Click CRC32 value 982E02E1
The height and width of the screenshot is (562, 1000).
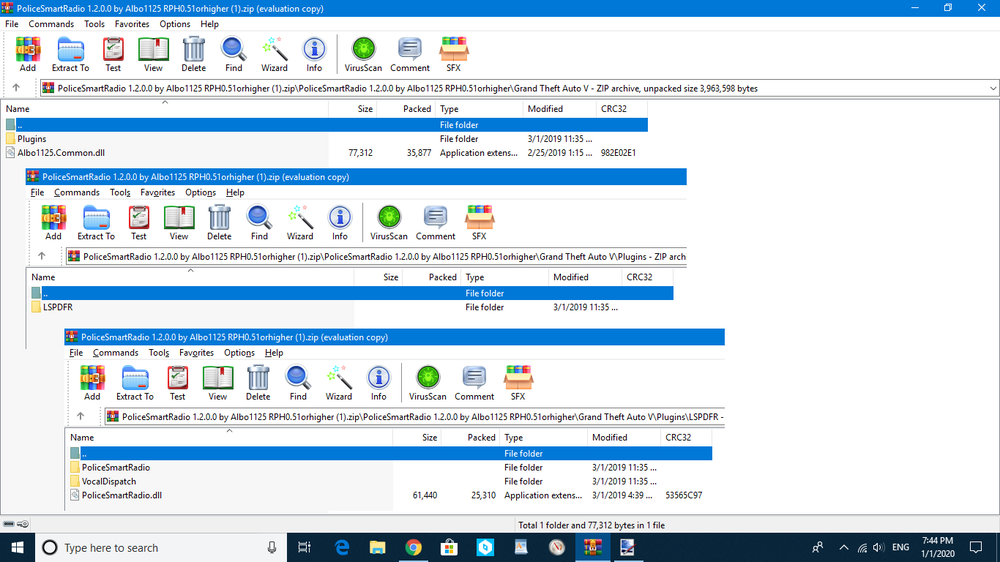coord(618,152)
